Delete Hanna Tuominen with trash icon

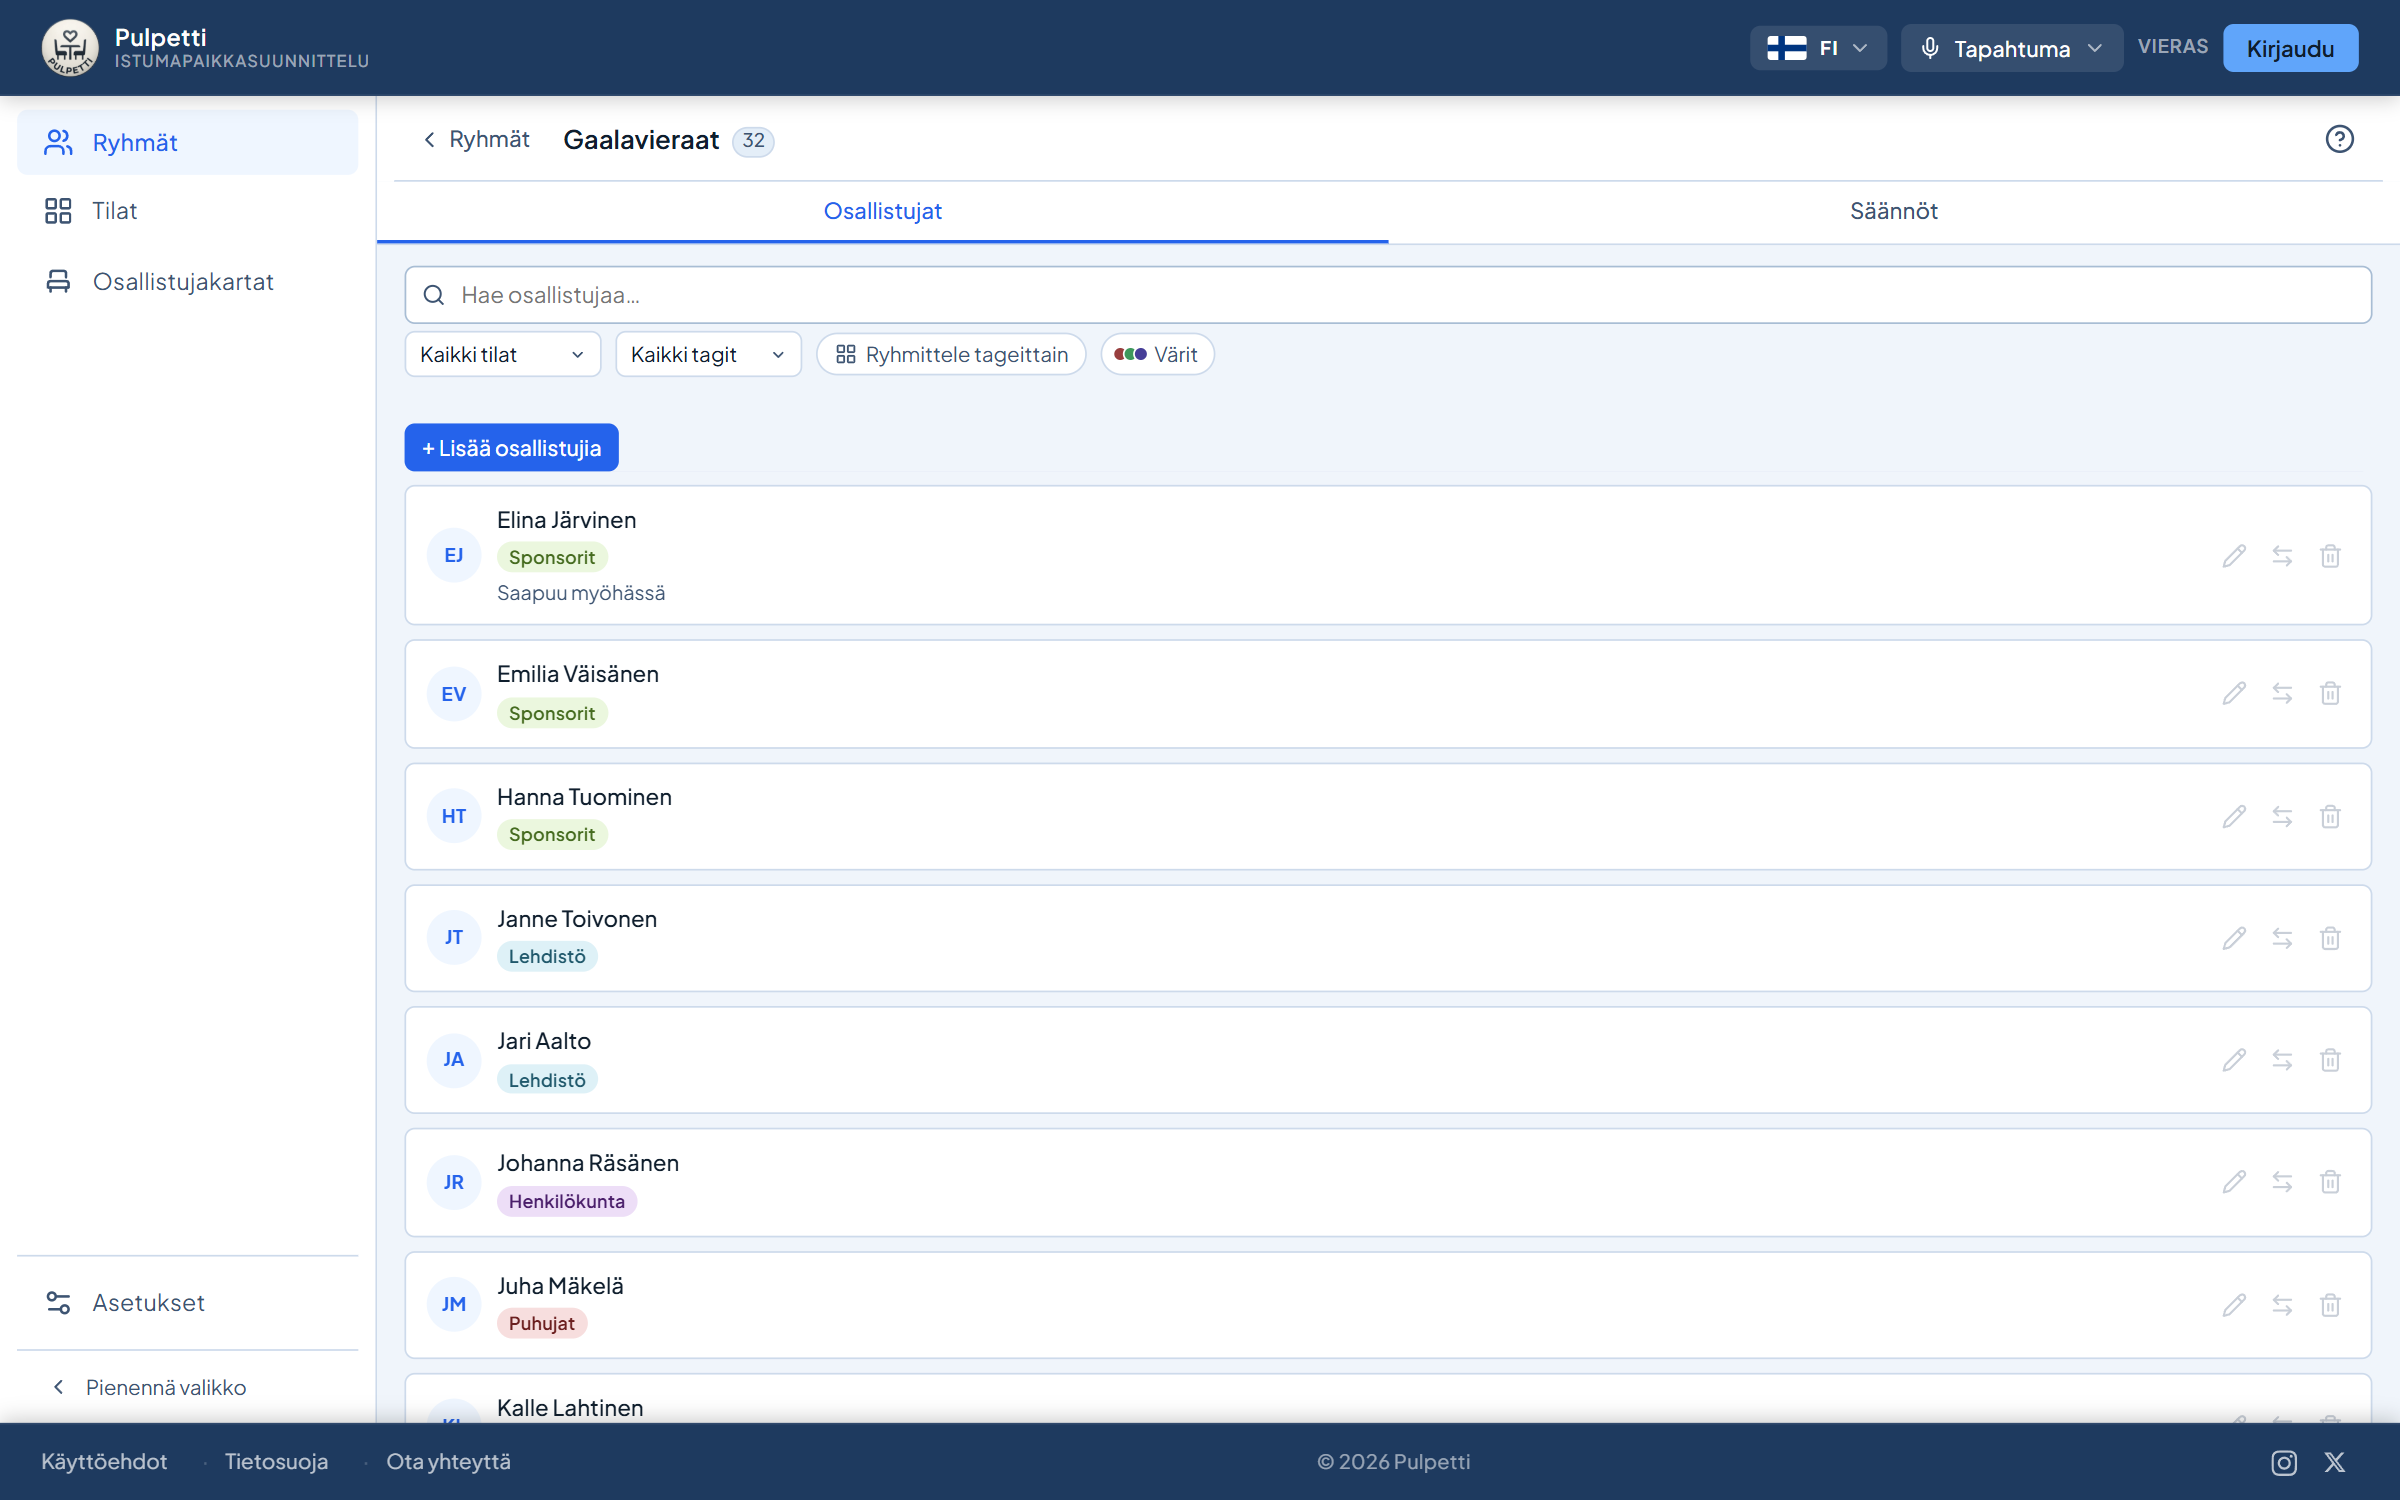pos(2330,817)
